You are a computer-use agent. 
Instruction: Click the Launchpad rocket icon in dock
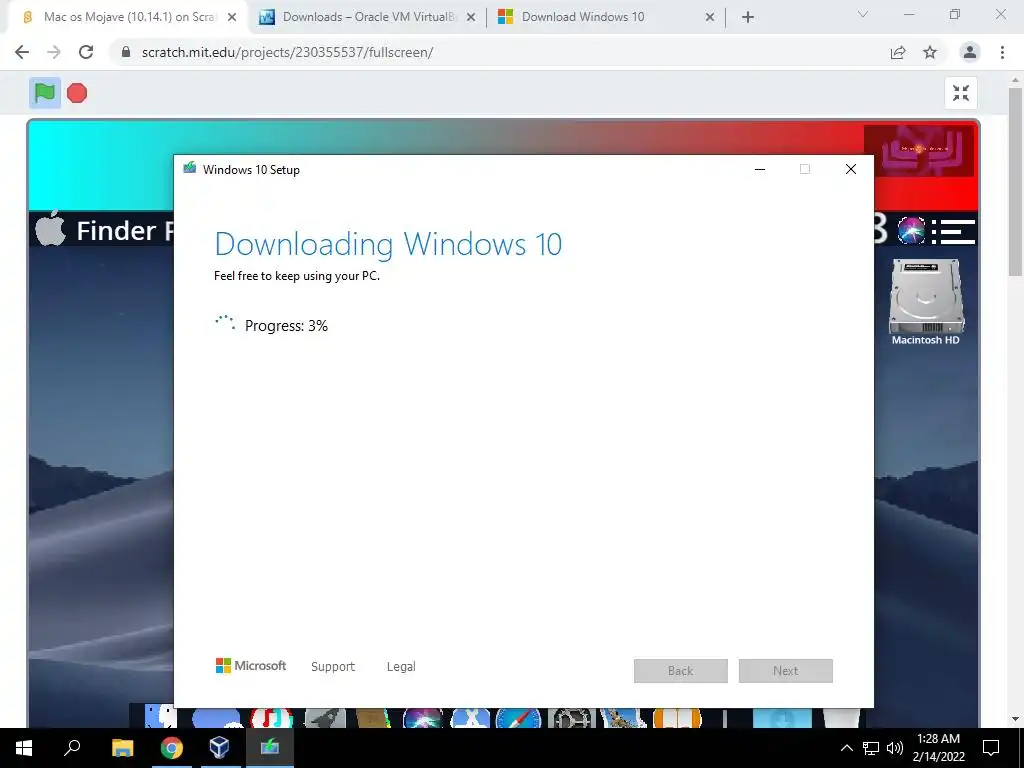325,718
